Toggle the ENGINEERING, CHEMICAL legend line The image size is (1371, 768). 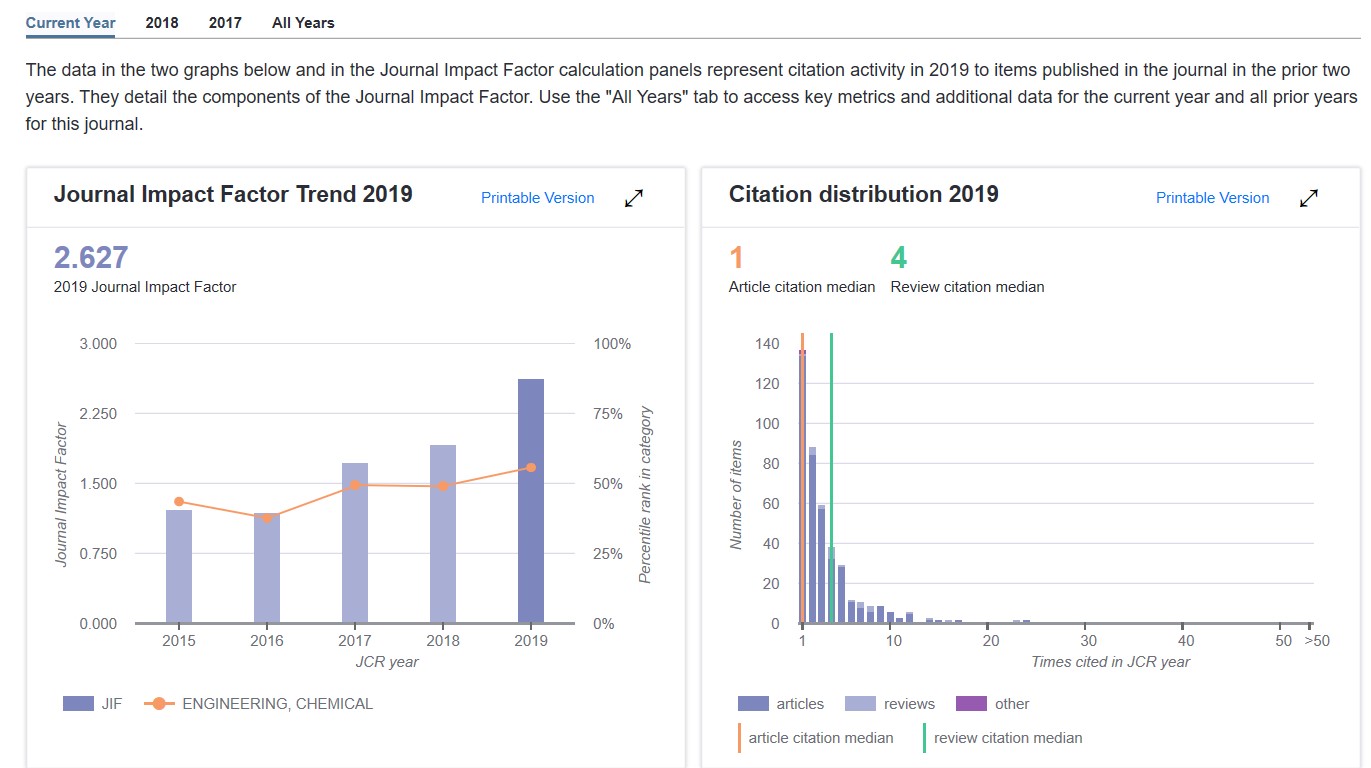click(x=259, y=704)
